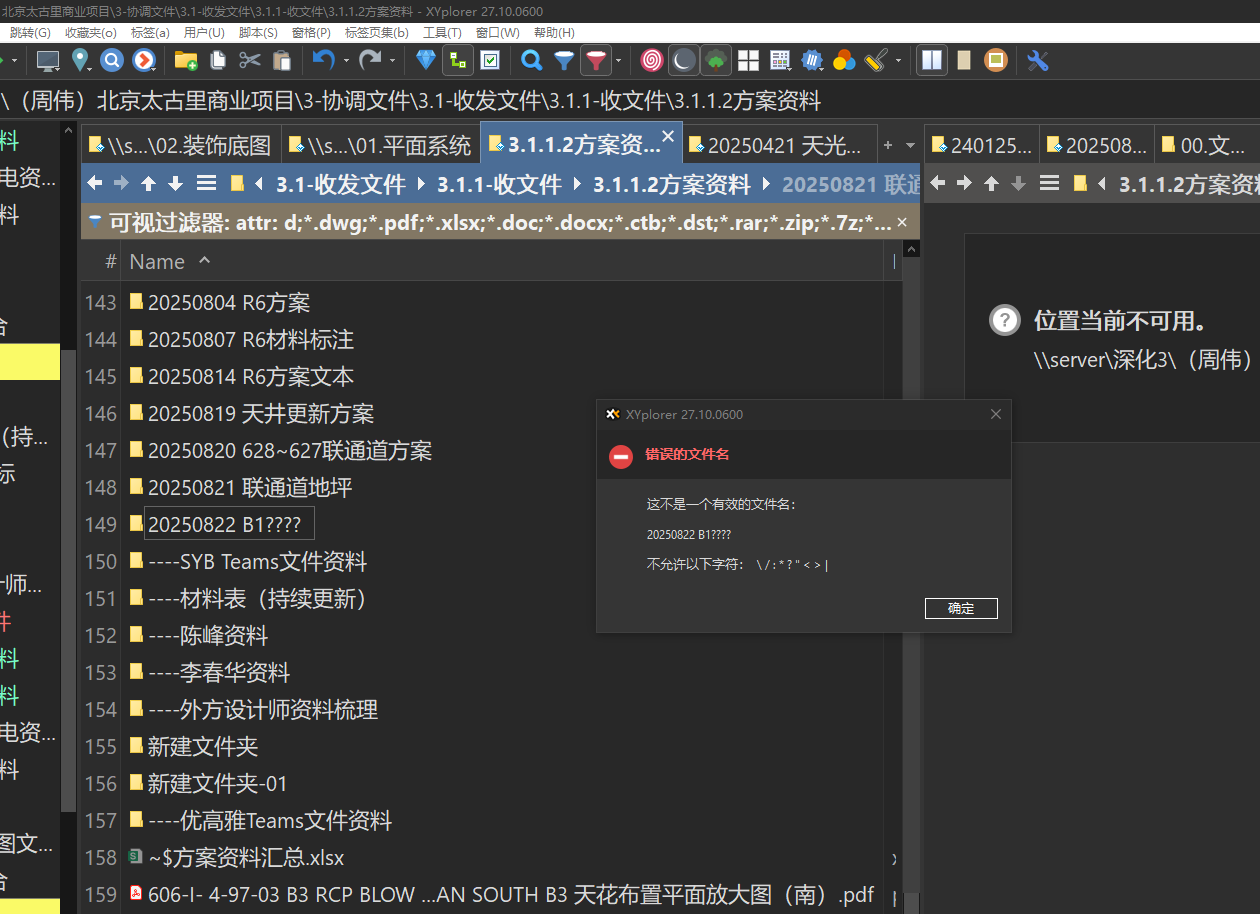Click the blue funnel filter icon
Viewport: 1260px width, 914px height.
(x=564, y=61)
